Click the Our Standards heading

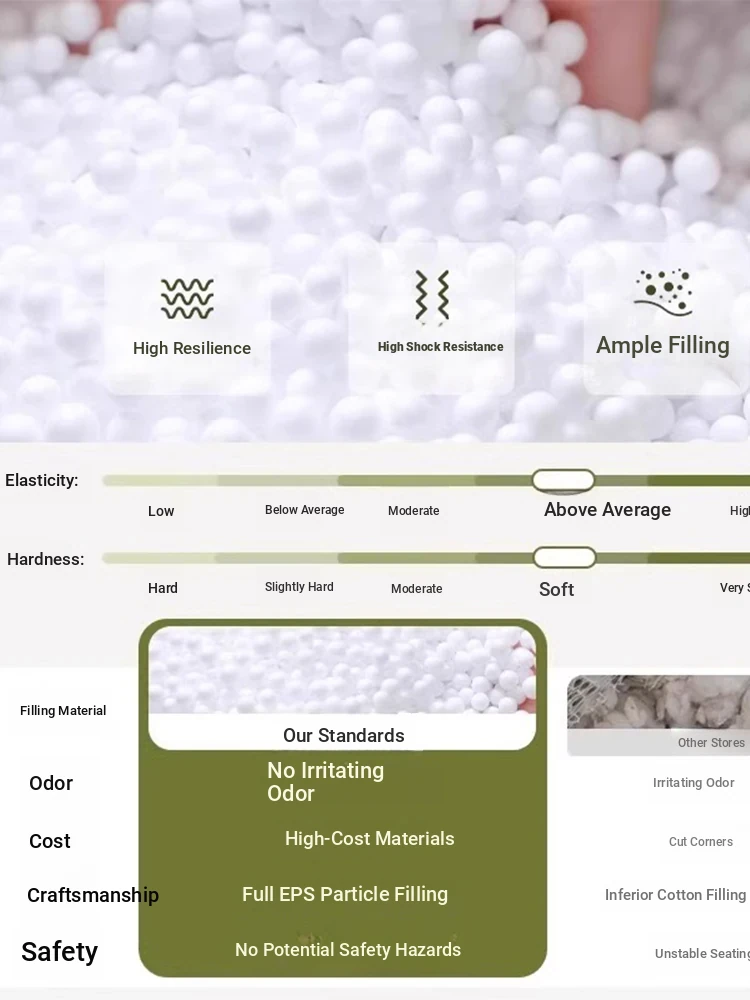343,736
